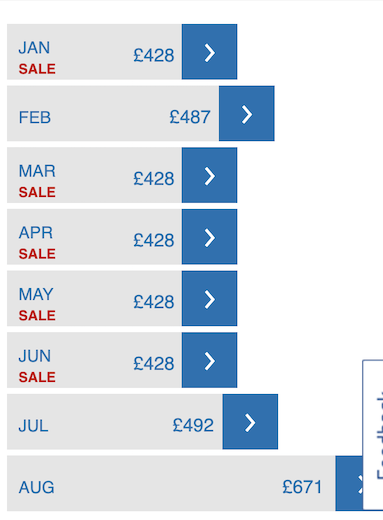Viewport: 383px width, 520px height.
Task: Click the FEB month label
Action: click(35, 117)
